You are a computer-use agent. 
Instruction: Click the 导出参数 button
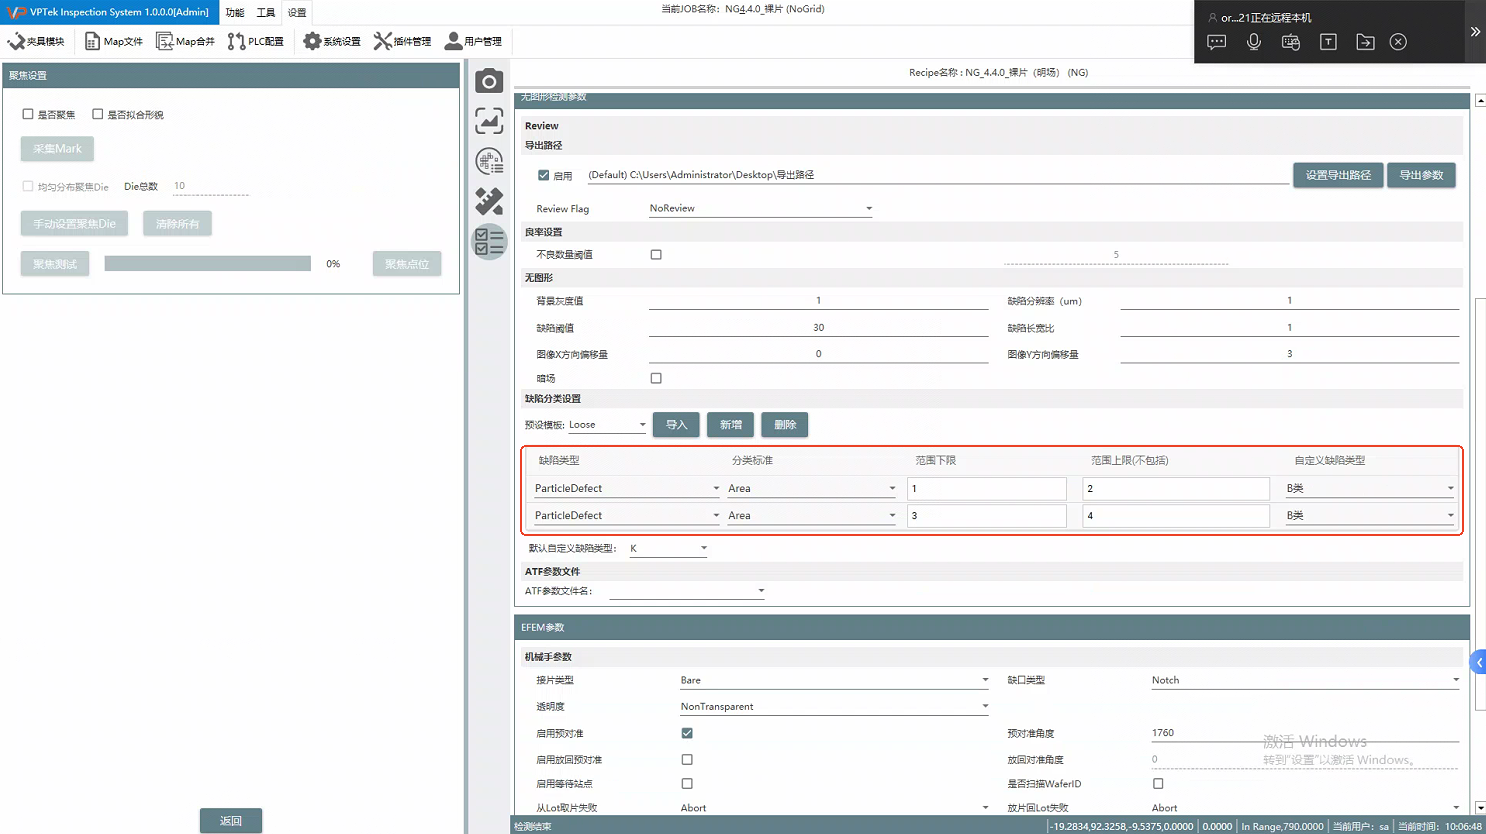[x=1421, y=175]
